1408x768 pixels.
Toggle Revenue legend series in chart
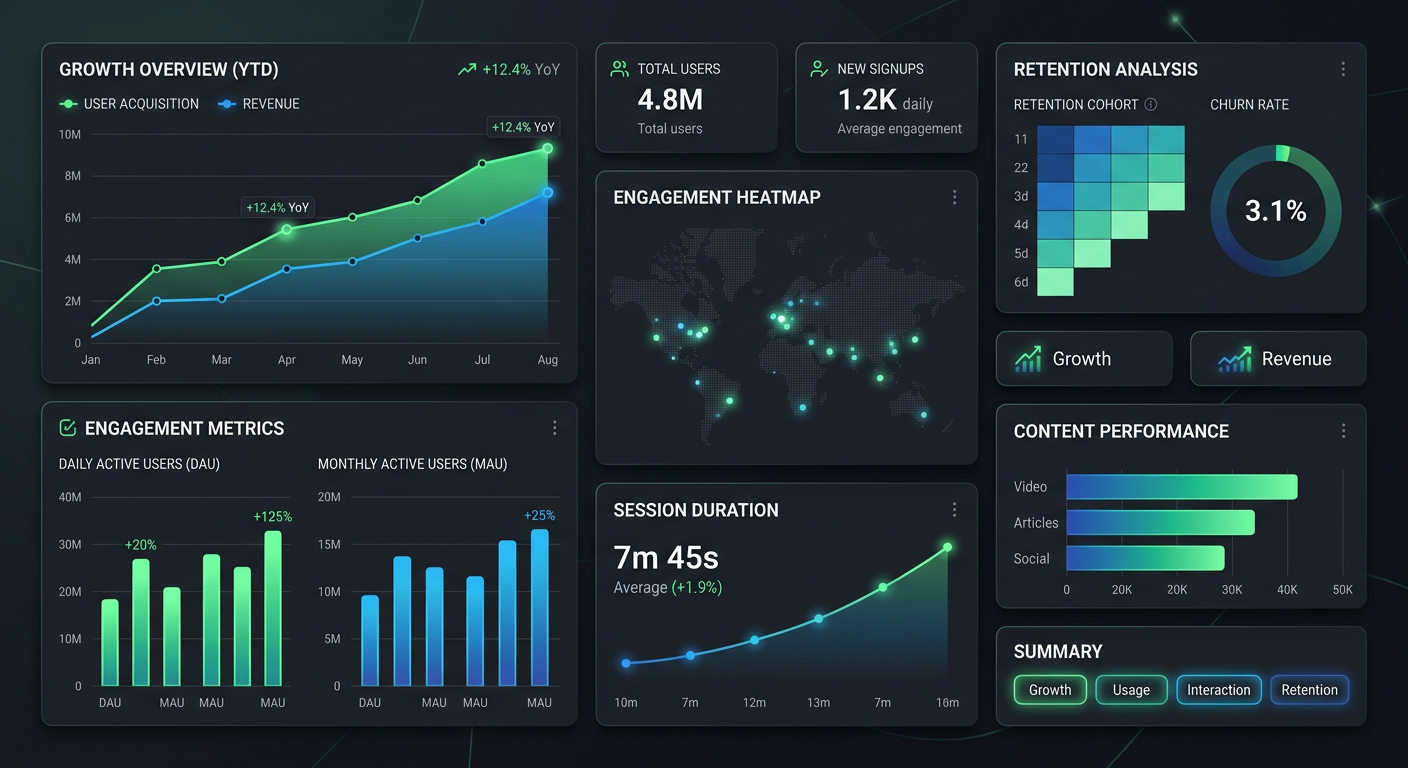click(258, 104)
